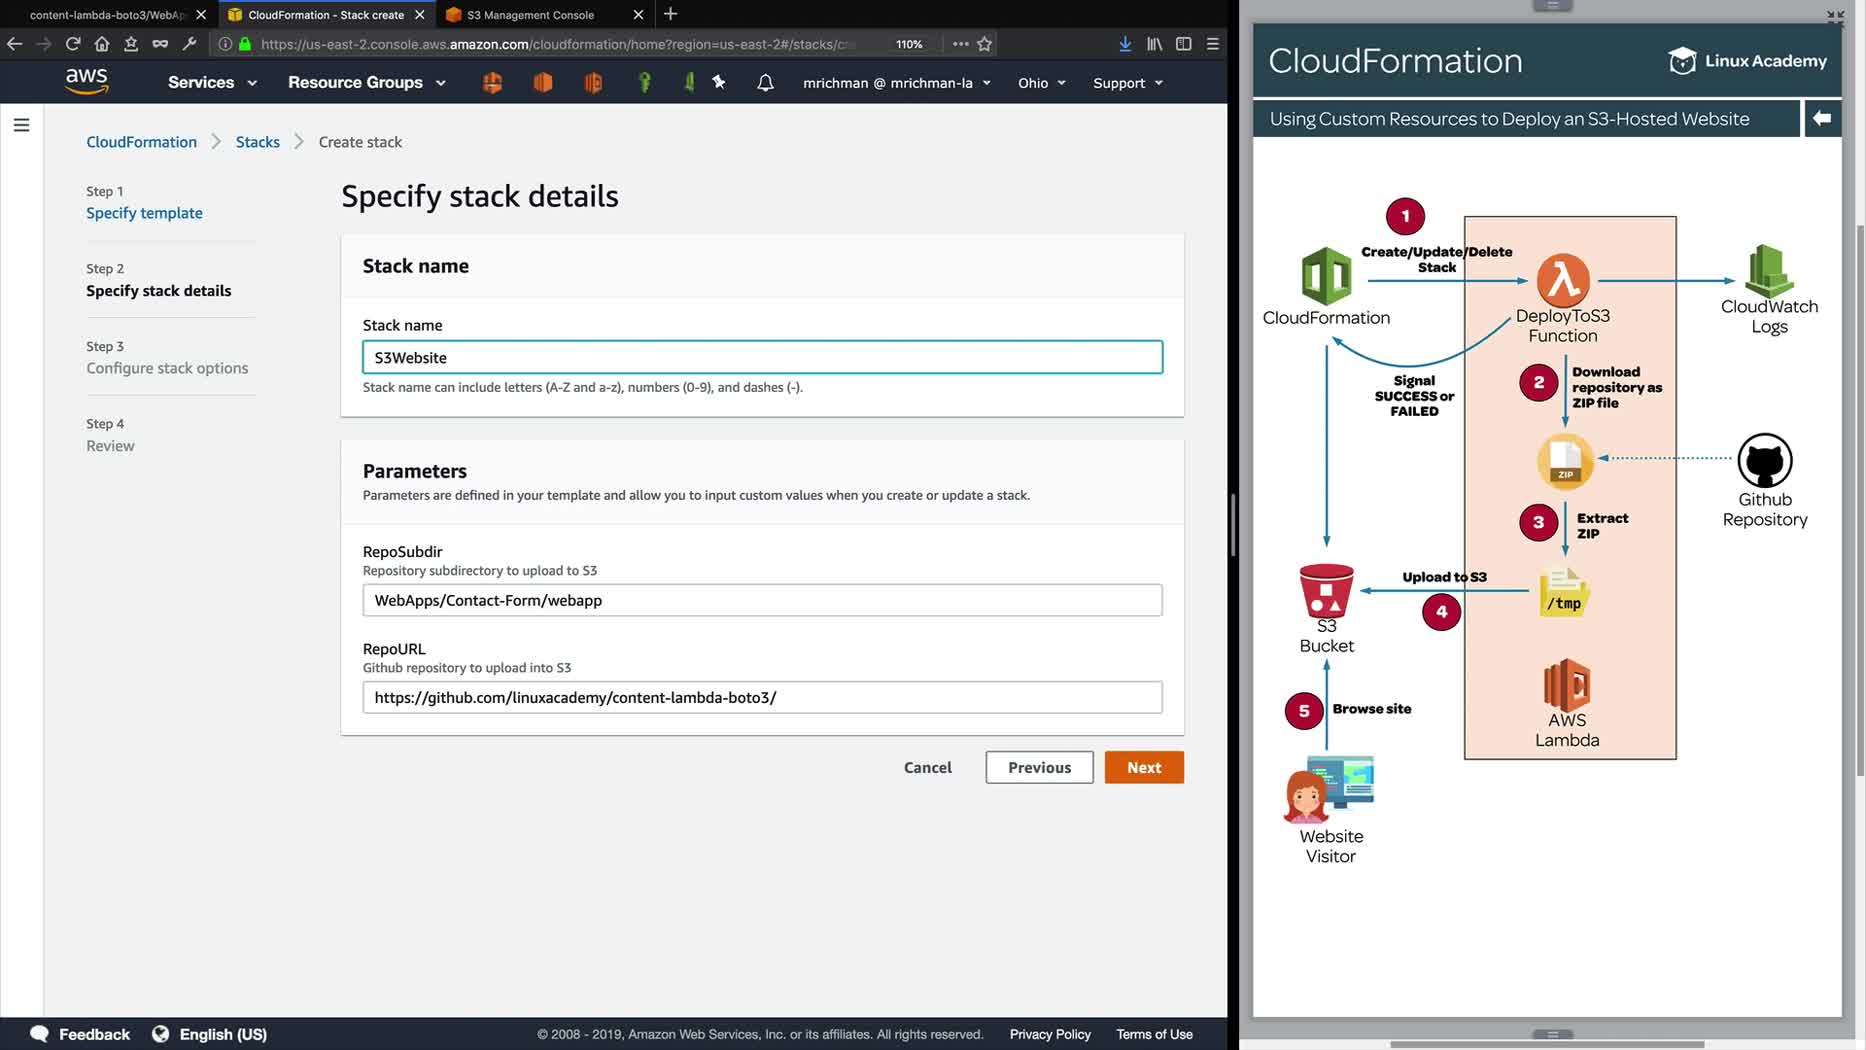Open the Ohio region selector
This screenshot has height=1050, width=1866.
point(1041,83)
